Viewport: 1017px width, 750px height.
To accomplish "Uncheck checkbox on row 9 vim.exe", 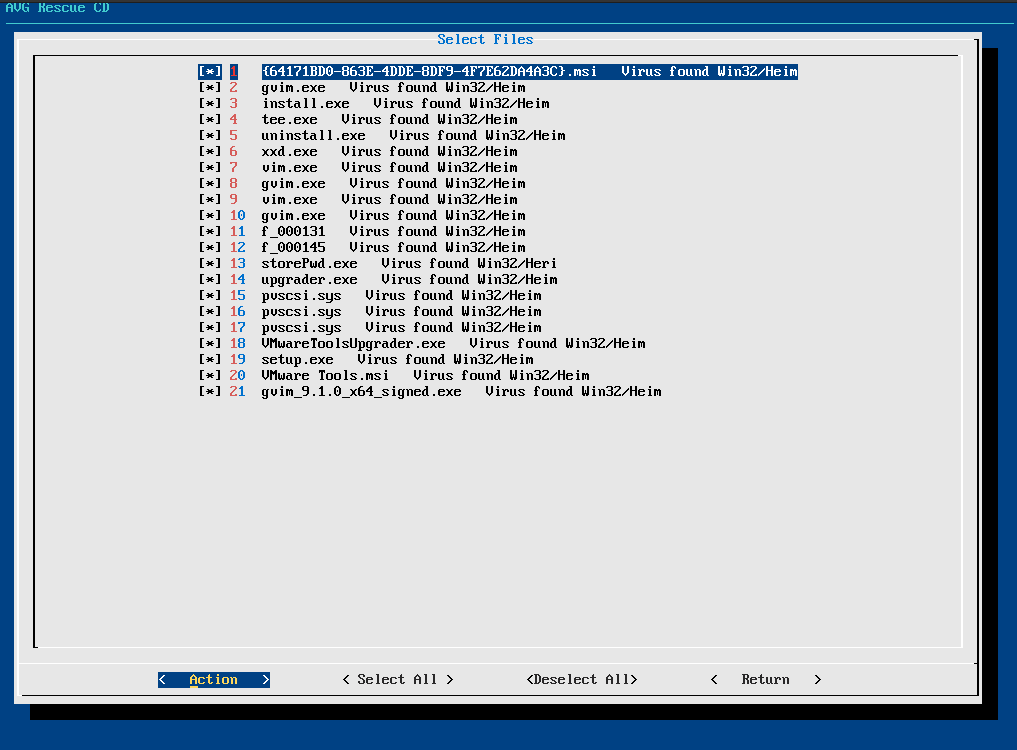I will (209, 199).
